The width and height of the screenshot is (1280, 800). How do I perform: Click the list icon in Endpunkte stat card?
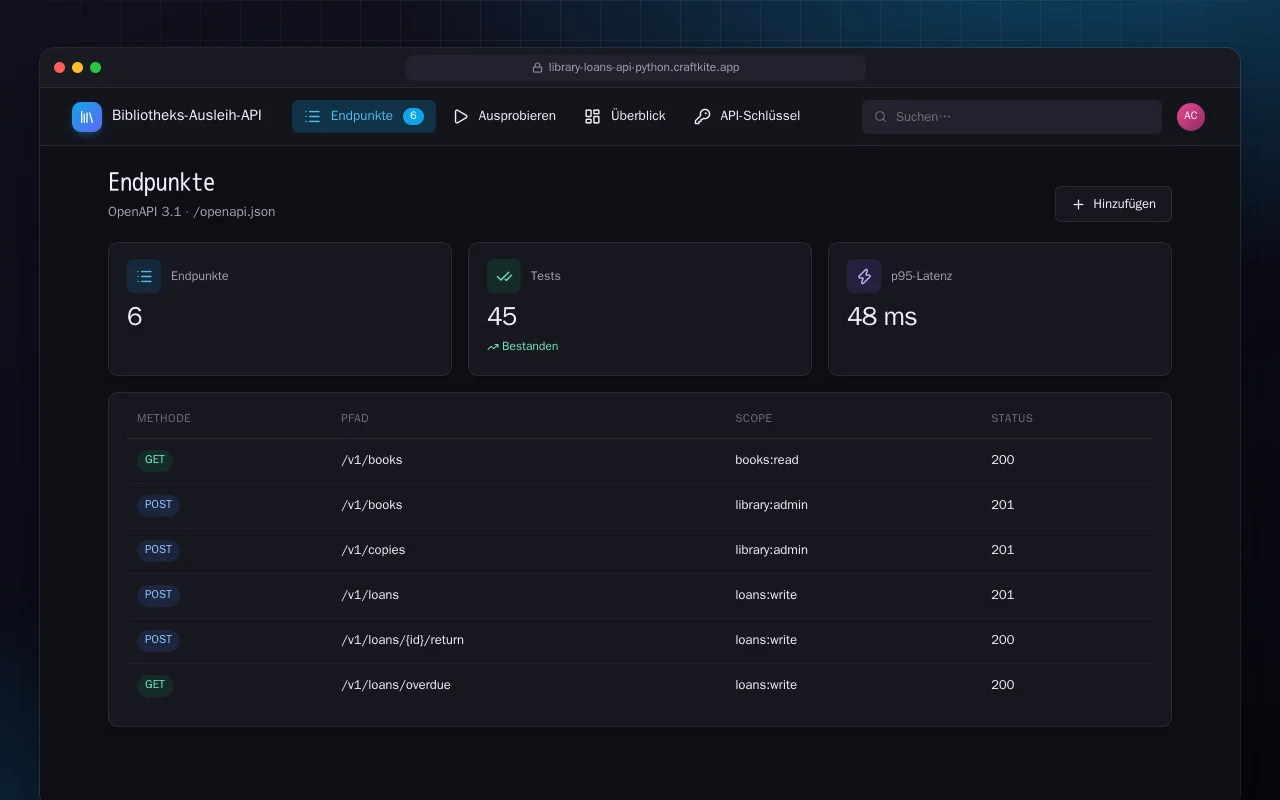(144, 276)
